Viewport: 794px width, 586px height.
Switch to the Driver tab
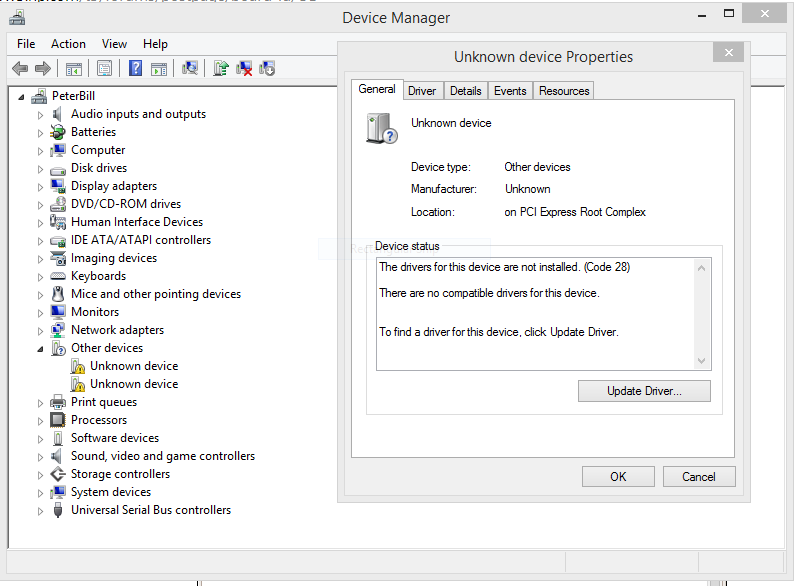click(x=422, y=91)
